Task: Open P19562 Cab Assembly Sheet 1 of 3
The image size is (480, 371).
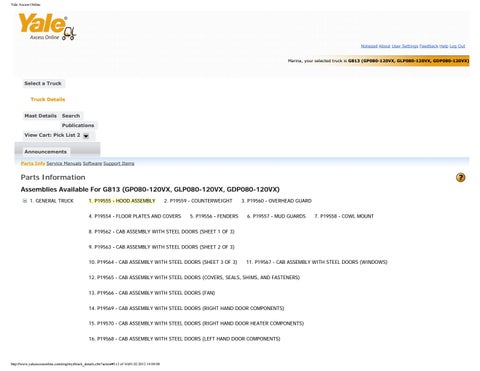Action: [x=161, y=231]
